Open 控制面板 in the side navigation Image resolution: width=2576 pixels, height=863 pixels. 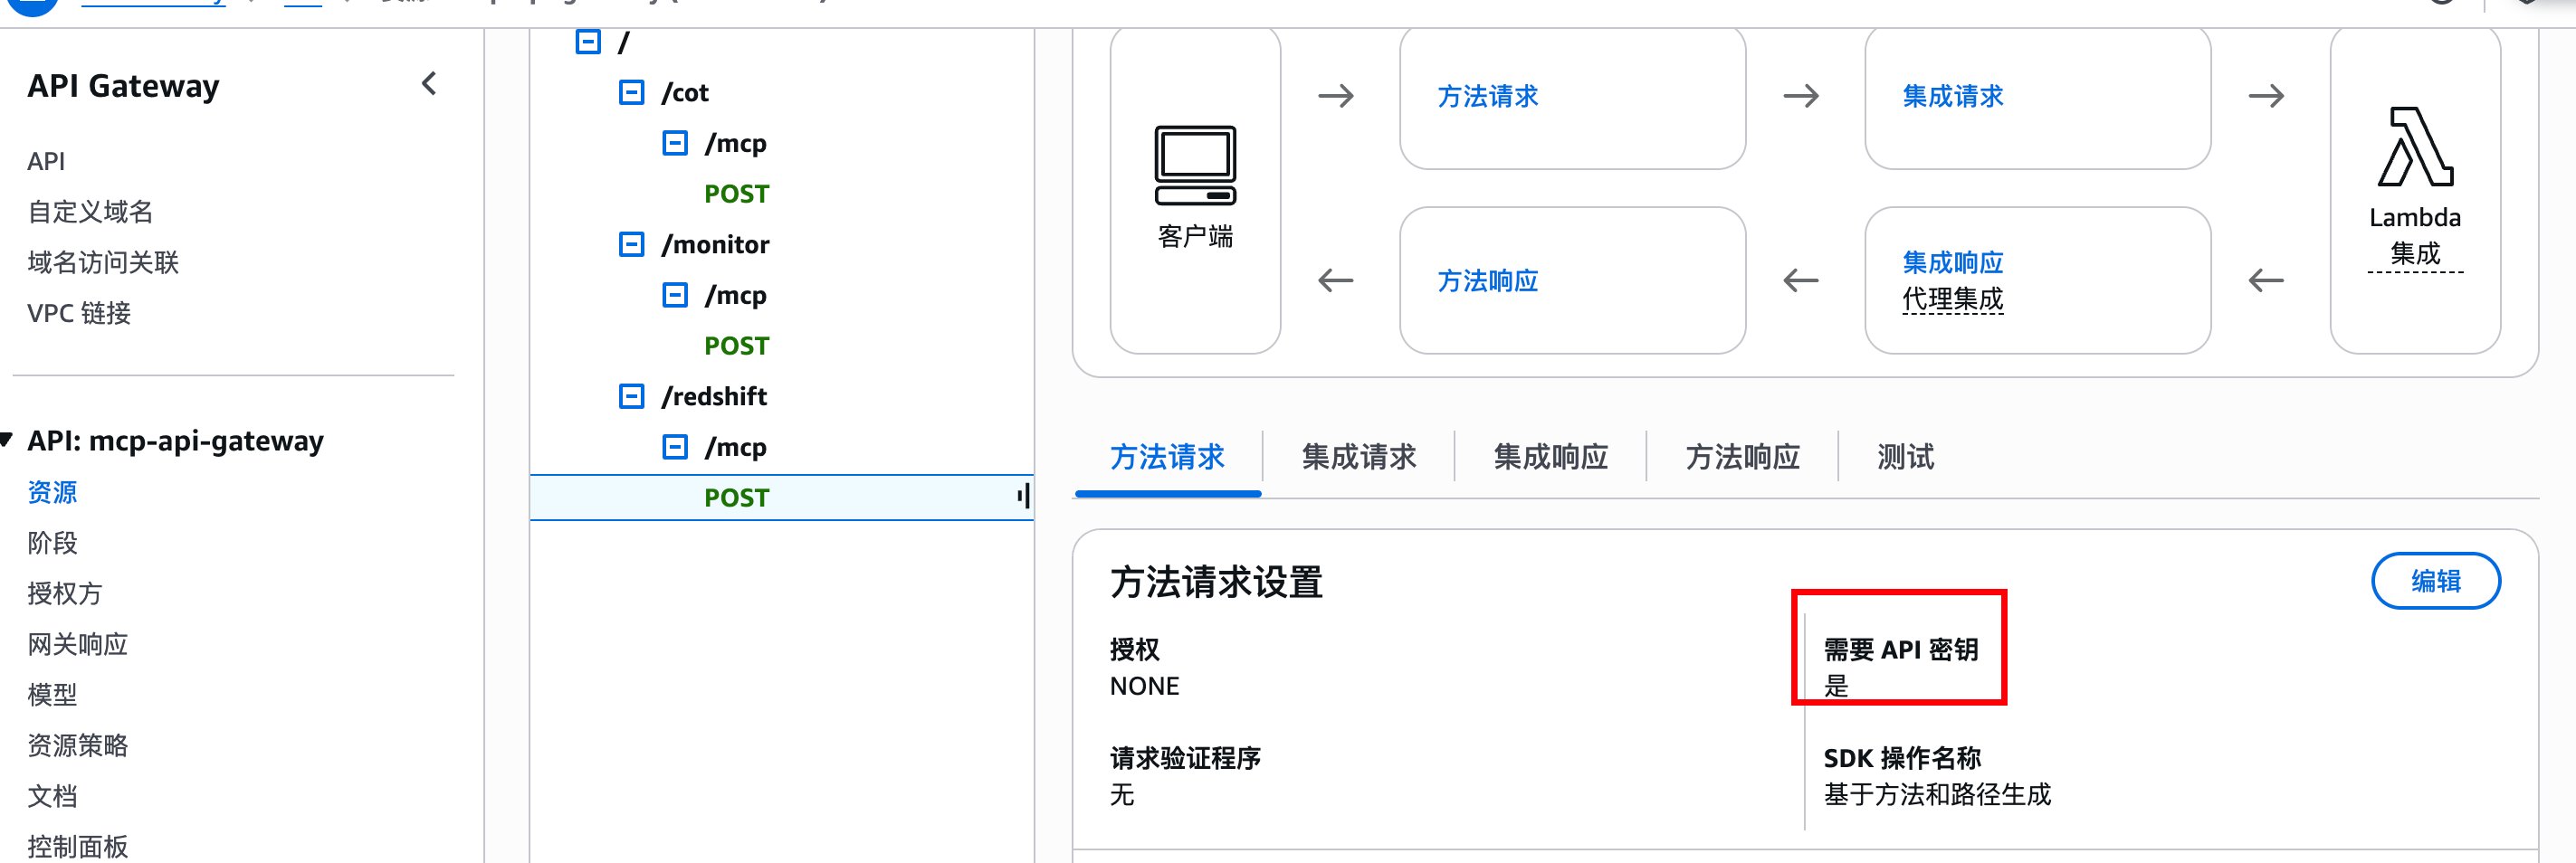[x=78, y=846]
